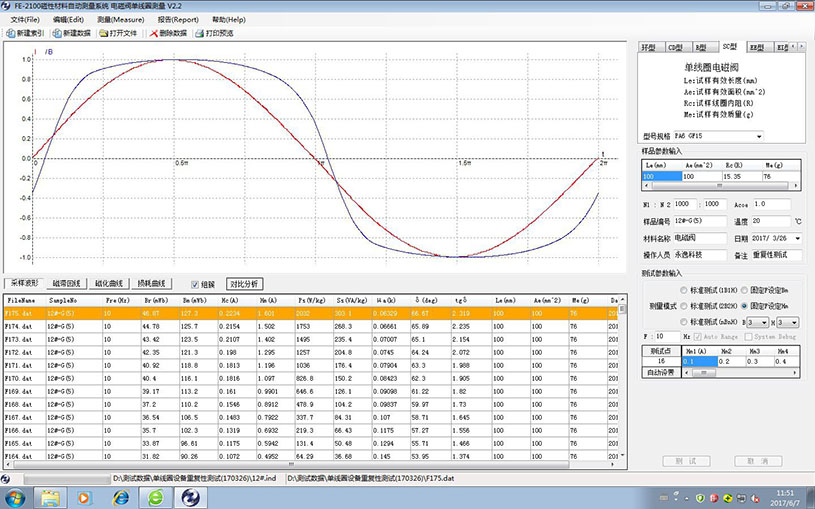The width and height of the screenshot is (815, 509).
Task: Click the data table vertical scrollbar
Action: coord(622,377)
